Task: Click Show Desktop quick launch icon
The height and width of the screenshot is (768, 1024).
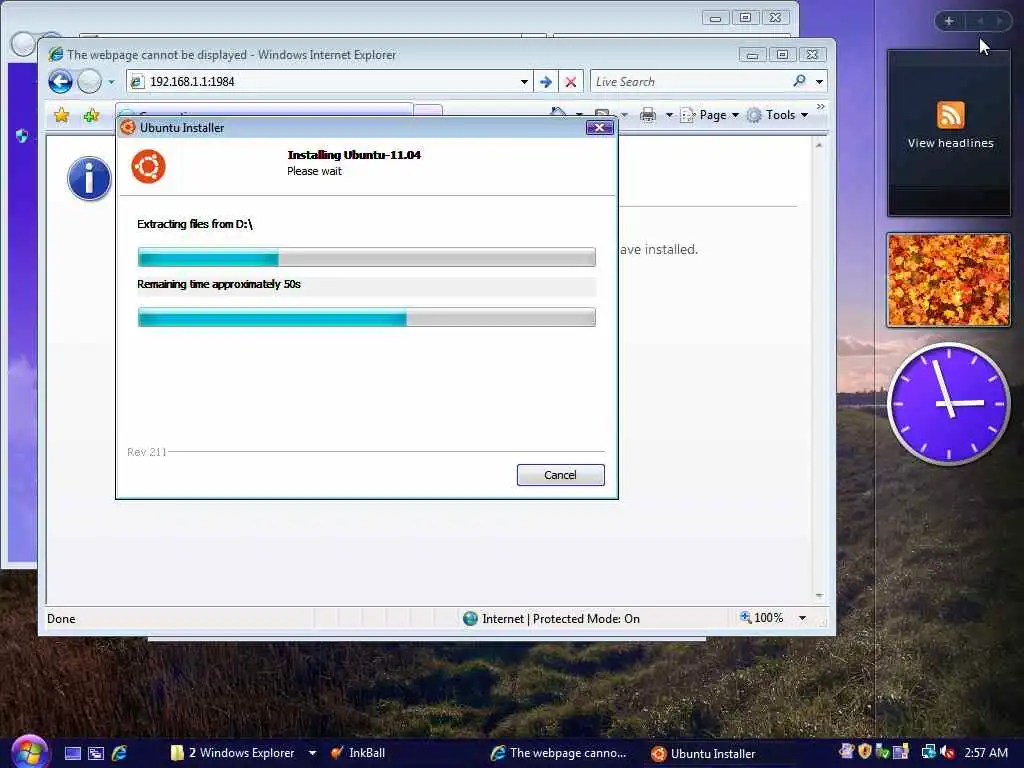Action: 72,754
